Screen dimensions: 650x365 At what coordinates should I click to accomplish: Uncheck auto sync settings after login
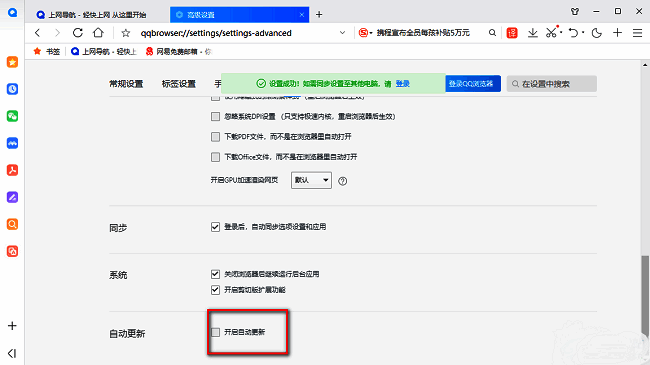coord(215,227)
